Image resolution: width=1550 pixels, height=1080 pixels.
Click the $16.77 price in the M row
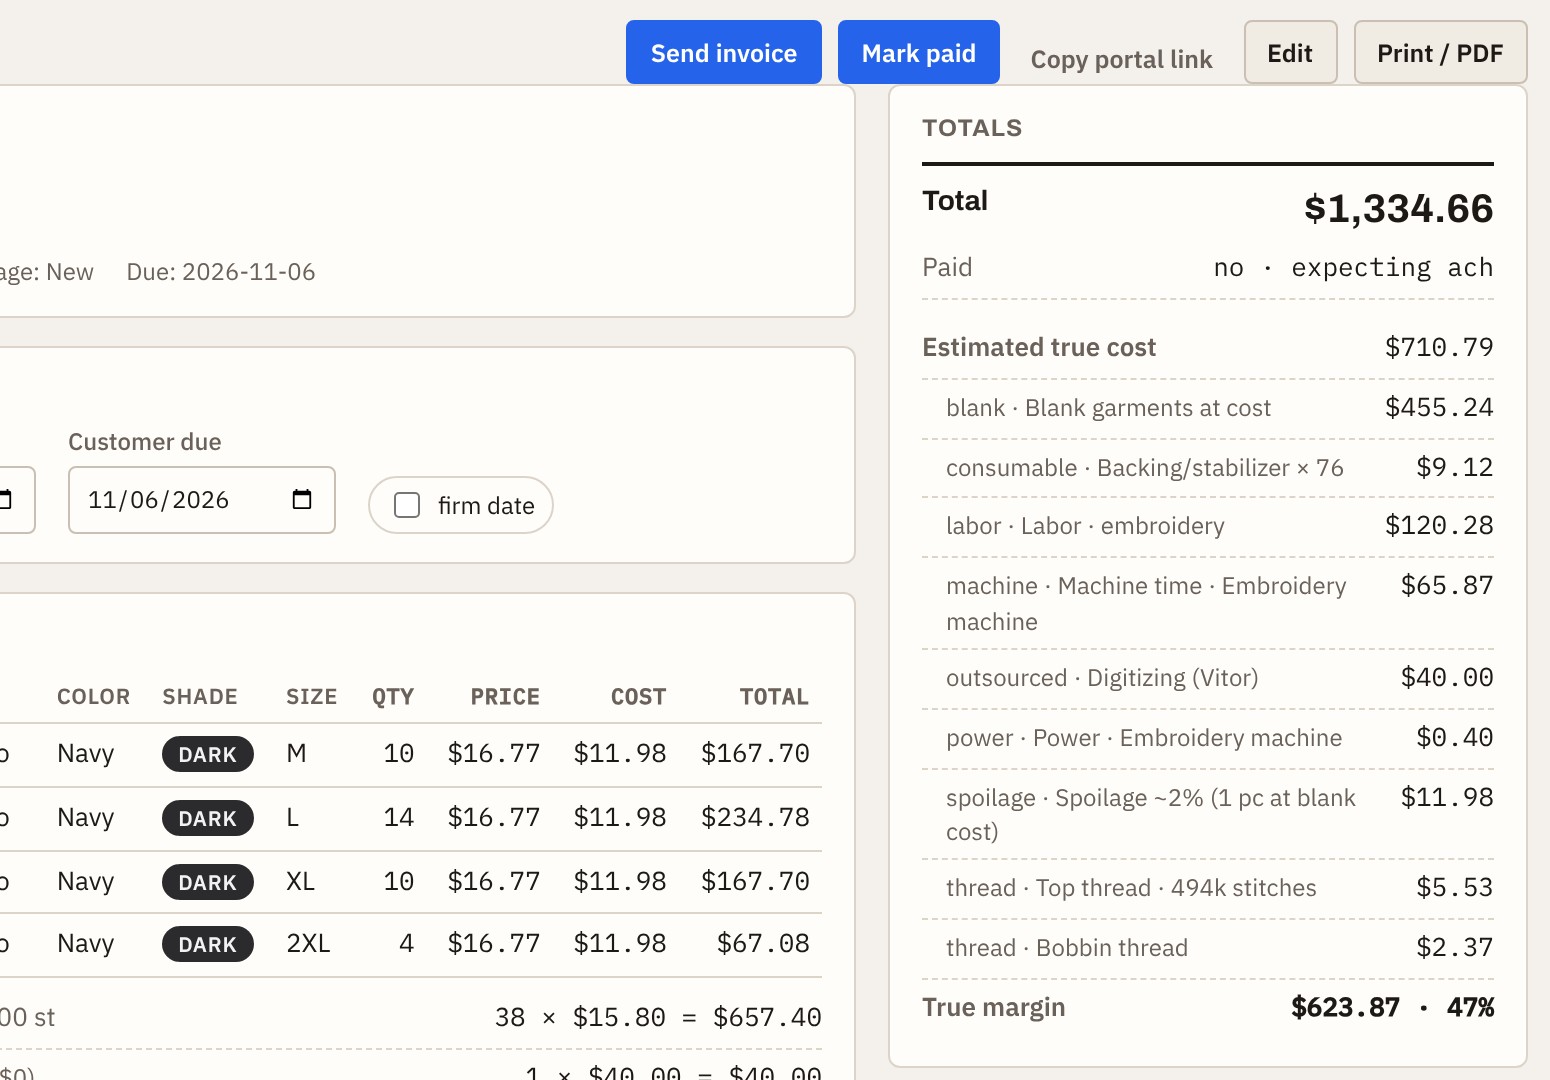click(x=494, y=753)
